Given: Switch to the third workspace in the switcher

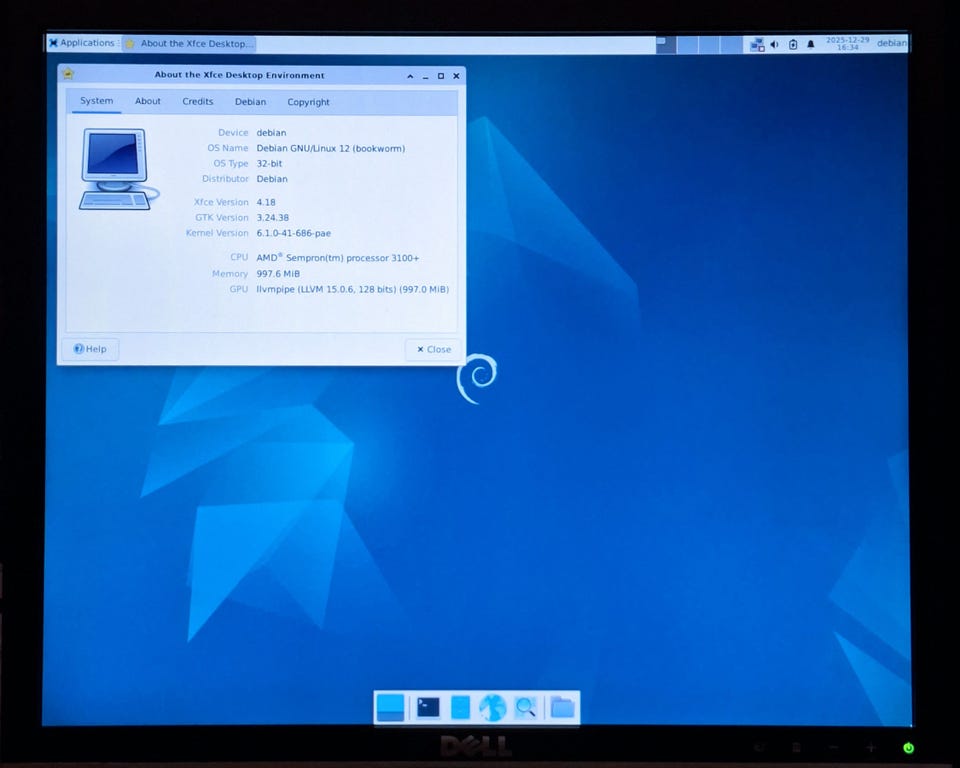Looking at the screenshot, I should [709, 44].
